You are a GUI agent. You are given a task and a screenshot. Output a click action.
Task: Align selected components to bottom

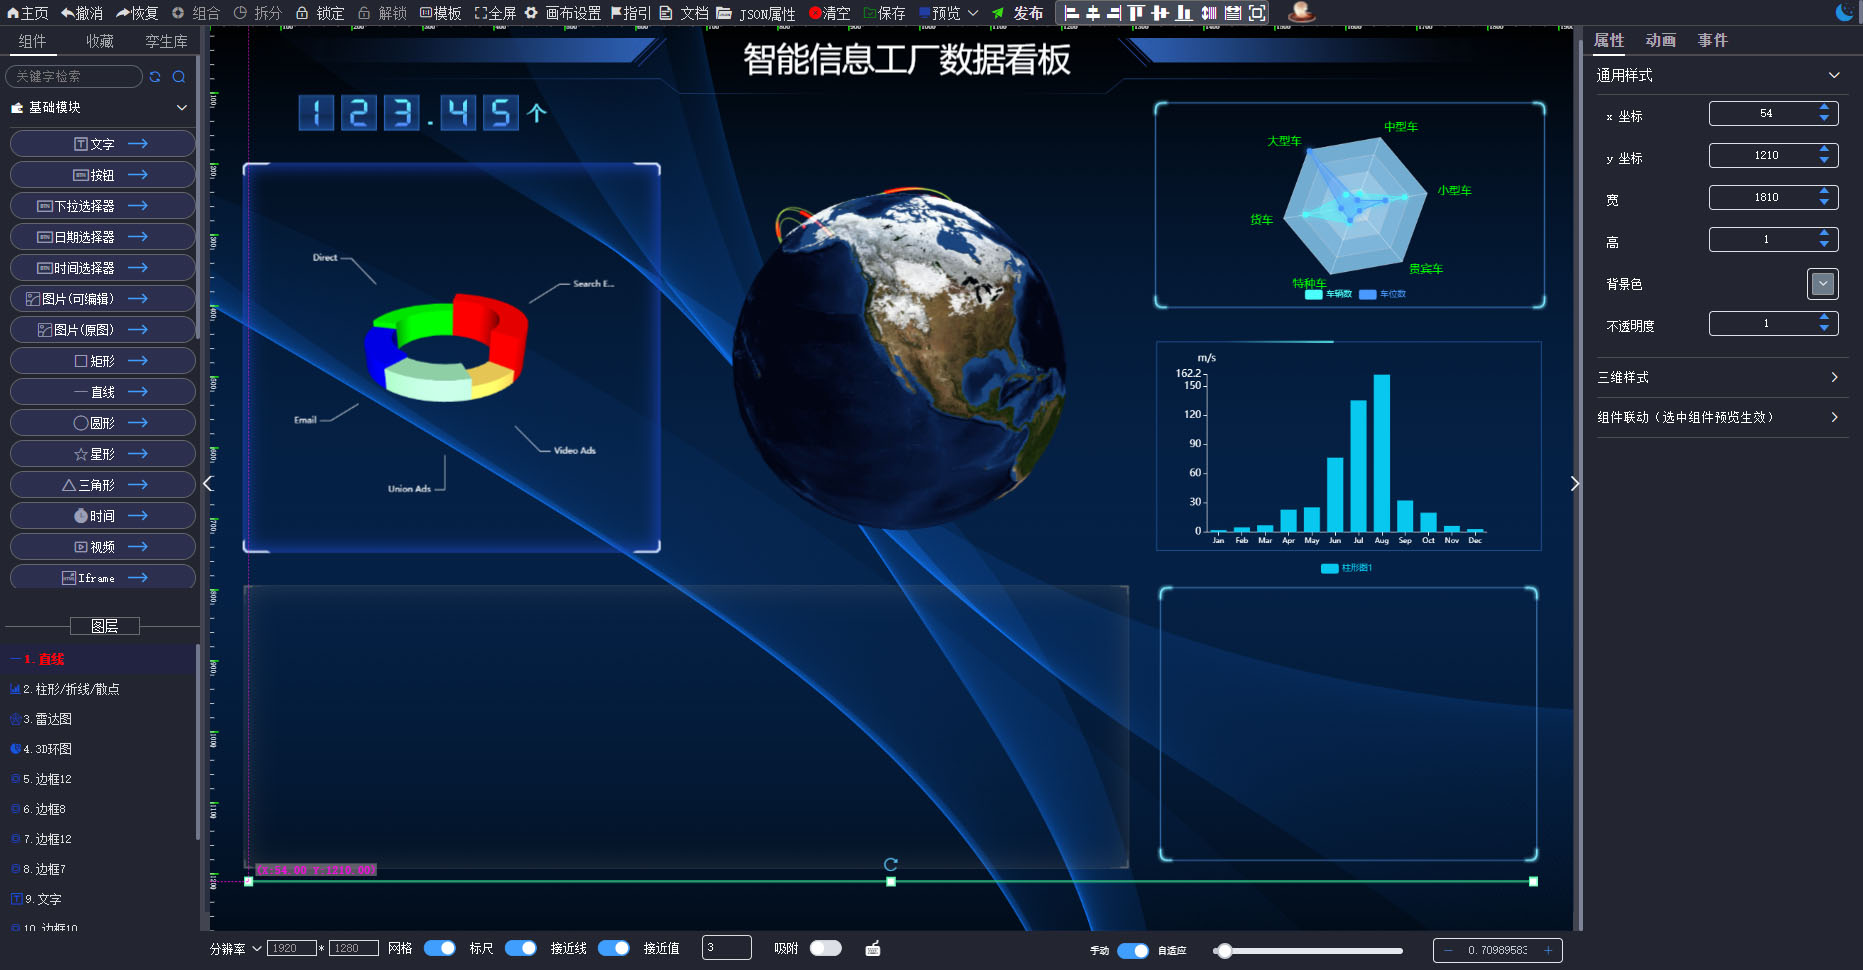coord(1184,13)
